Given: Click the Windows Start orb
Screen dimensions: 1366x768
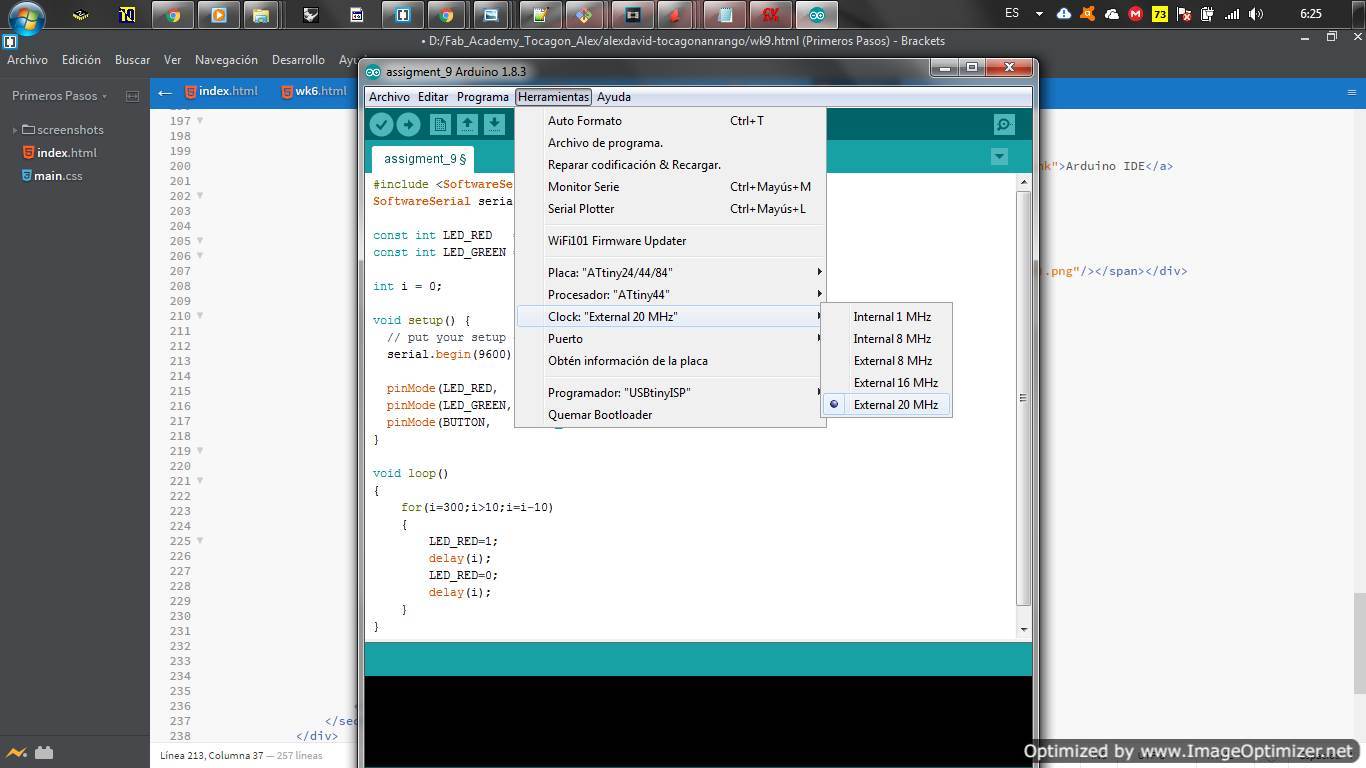Looking at the screenshot, I should (26, 17).
